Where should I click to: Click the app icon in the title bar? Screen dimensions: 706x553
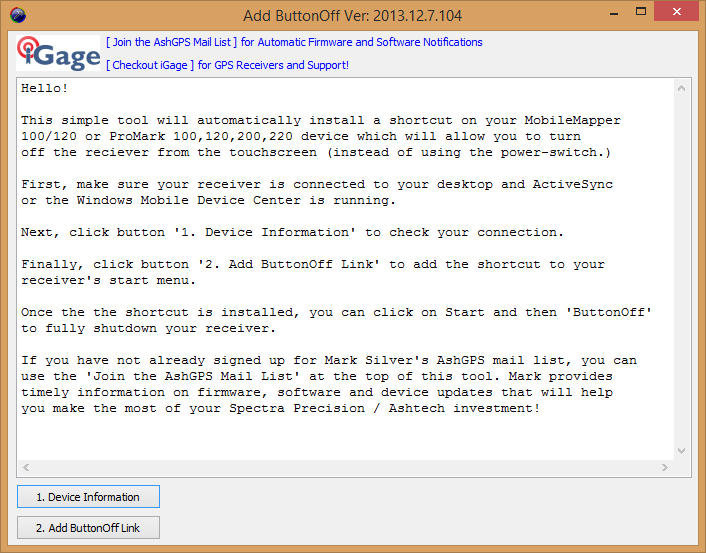click(x=18, y=16)
